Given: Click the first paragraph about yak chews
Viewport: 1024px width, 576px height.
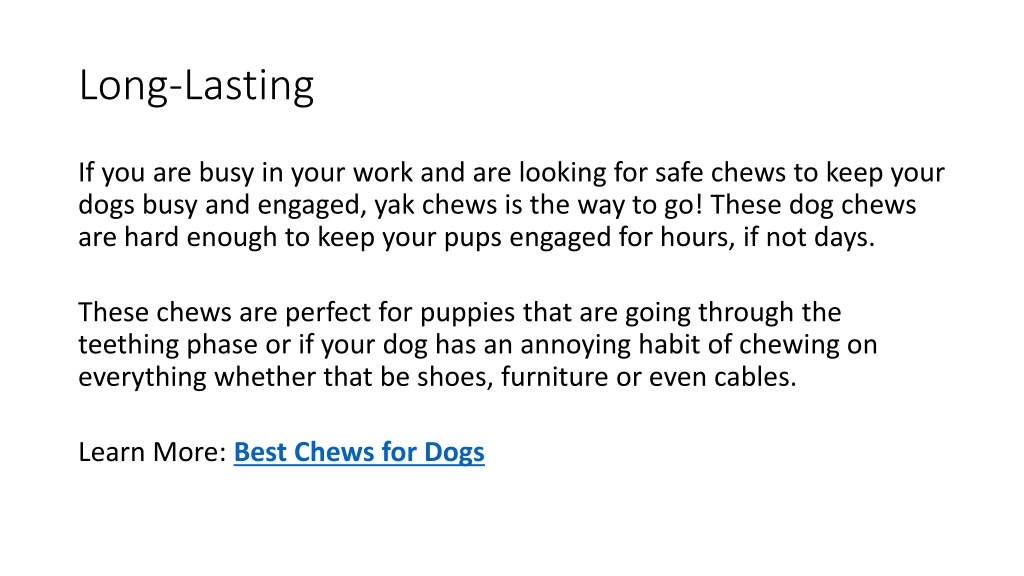Looking at the screenshot, I should click(511, 205).
